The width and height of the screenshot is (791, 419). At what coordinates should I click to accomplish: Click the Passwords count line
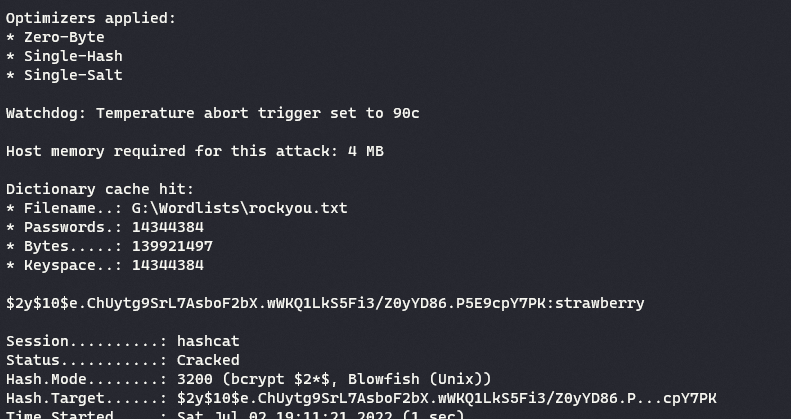[105, 227]
